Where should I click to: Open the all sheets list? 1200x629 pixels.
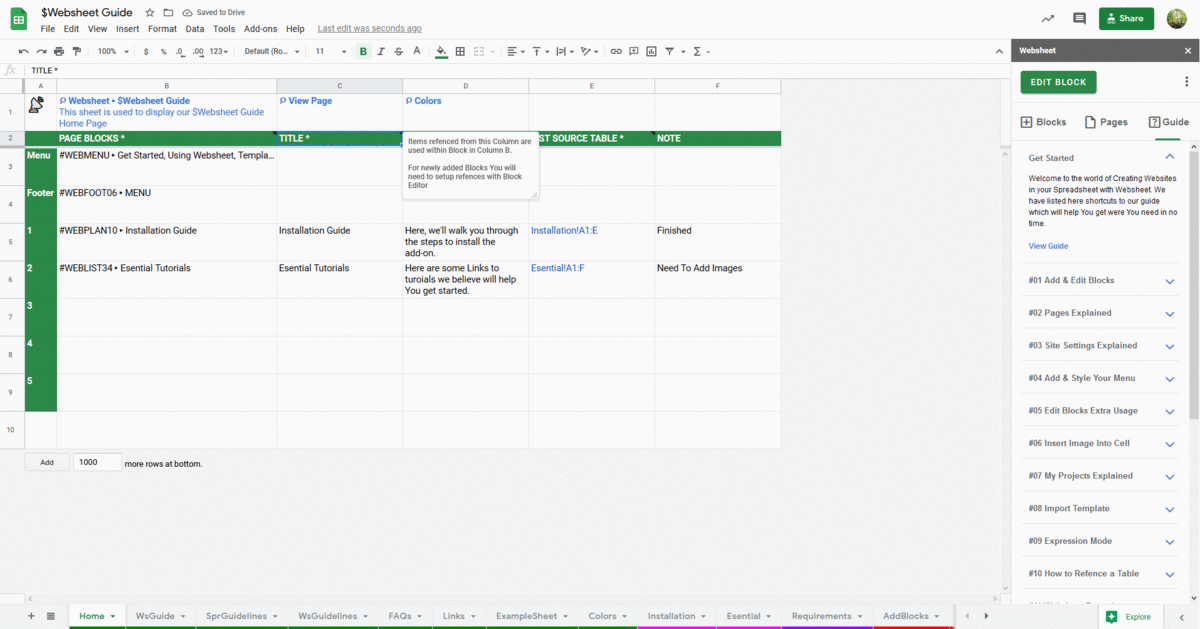51,616
